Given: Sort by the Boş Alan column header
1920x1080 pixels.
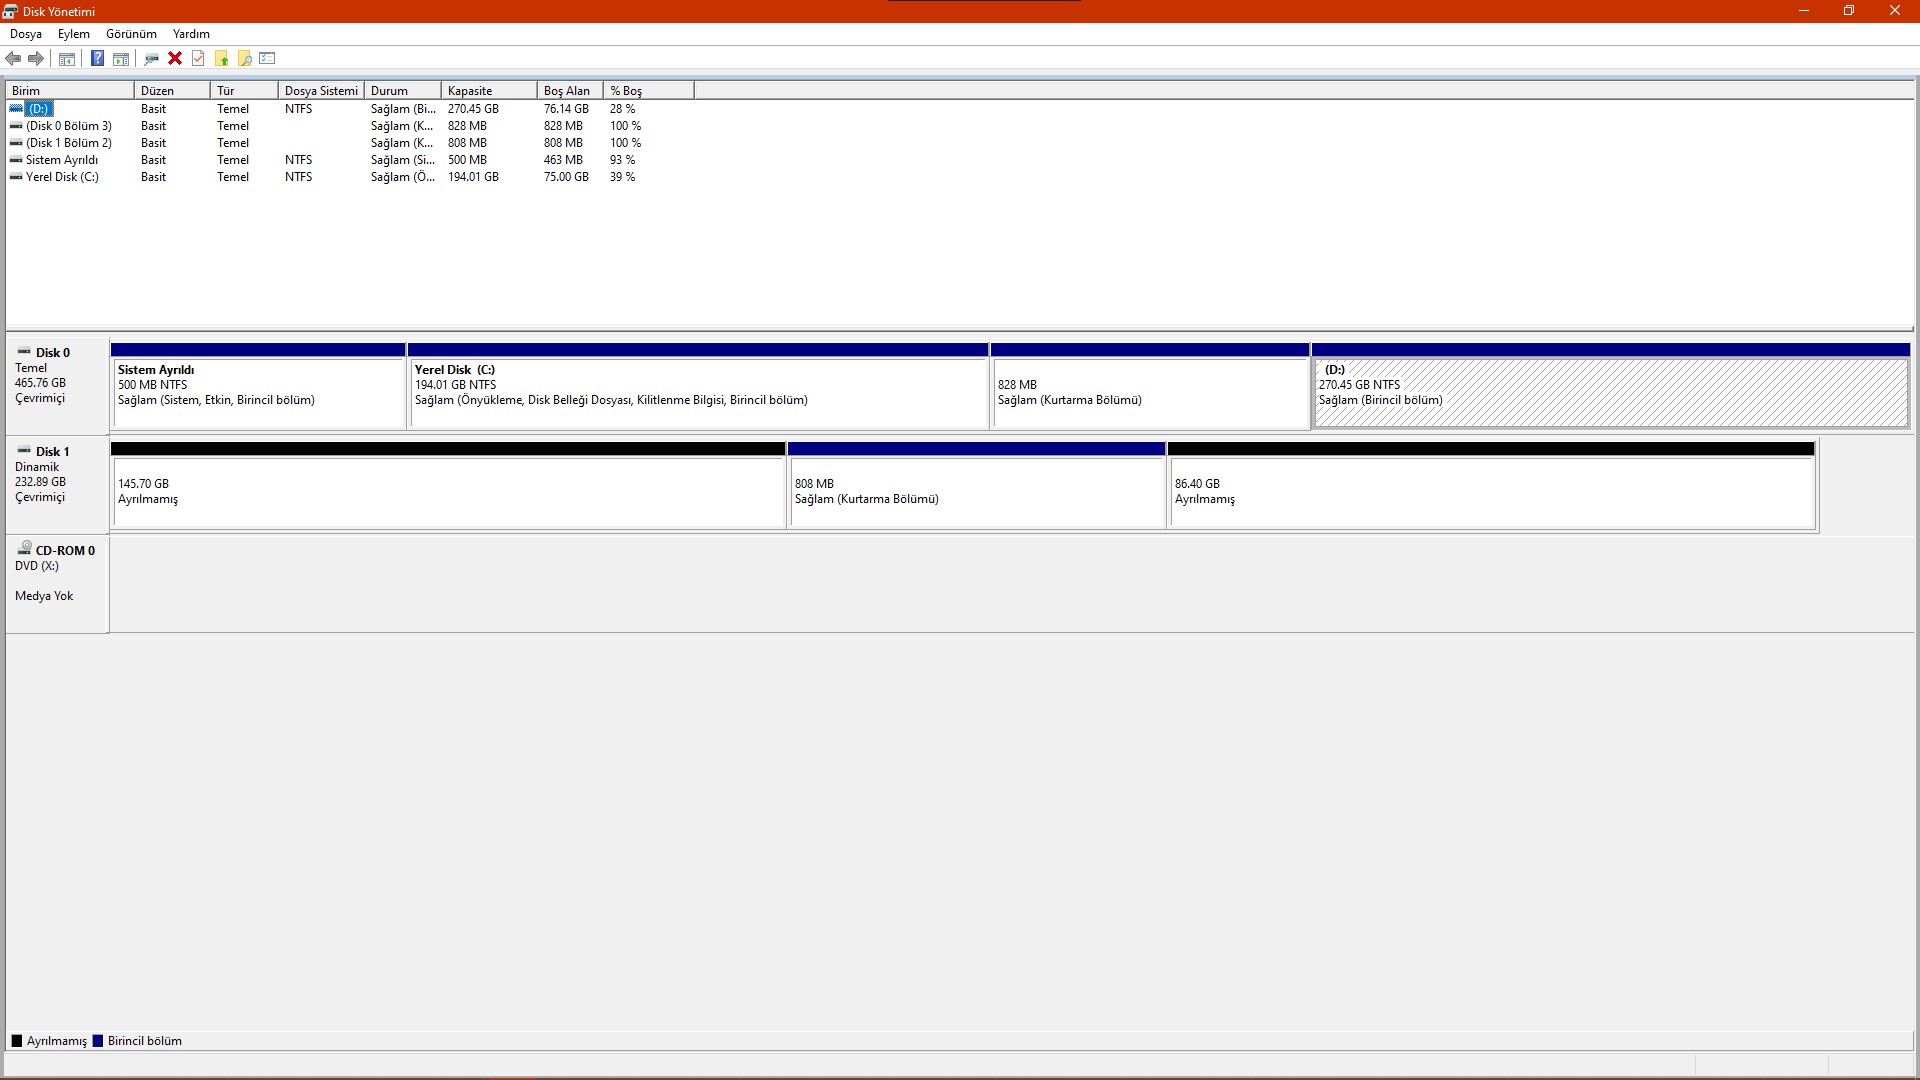Looking at the screenshot, I should click(570, 90).
